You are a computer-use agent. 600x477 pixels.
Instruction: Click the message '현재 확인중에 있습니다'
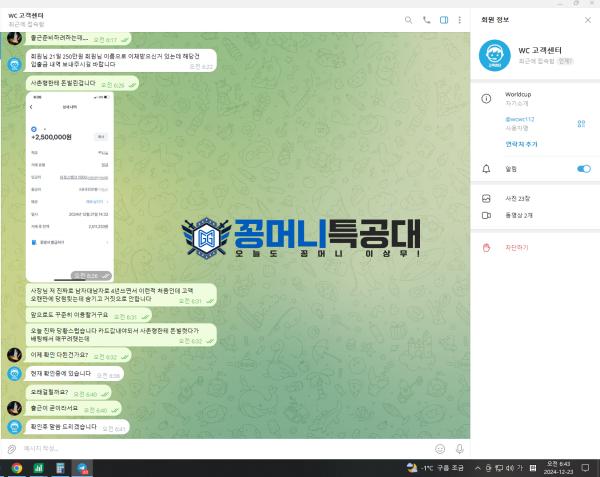point(75,374)
